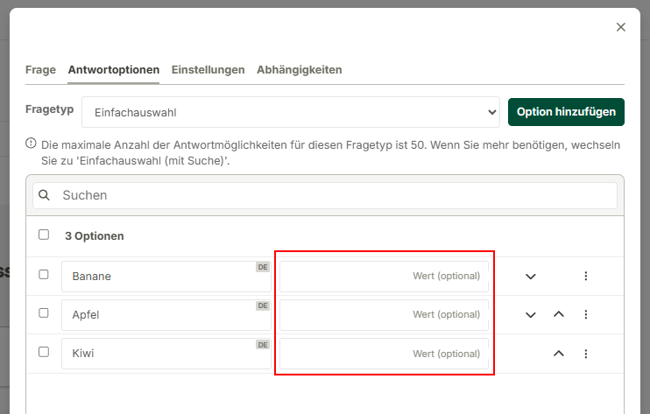Click the Wert (optional) field for Banane
The image size is (650, 414).
pyautogui.click(x=384, y=276)
